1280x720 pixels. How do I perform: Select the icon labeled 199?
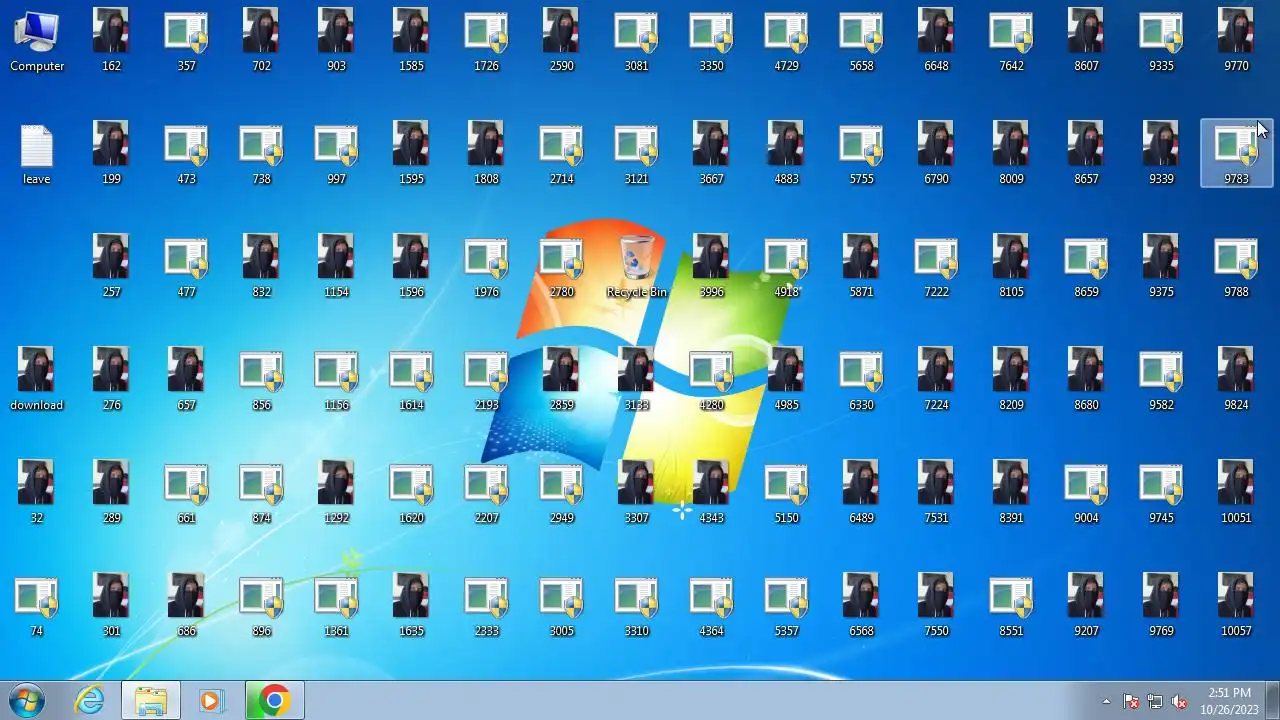coord(111,154)
